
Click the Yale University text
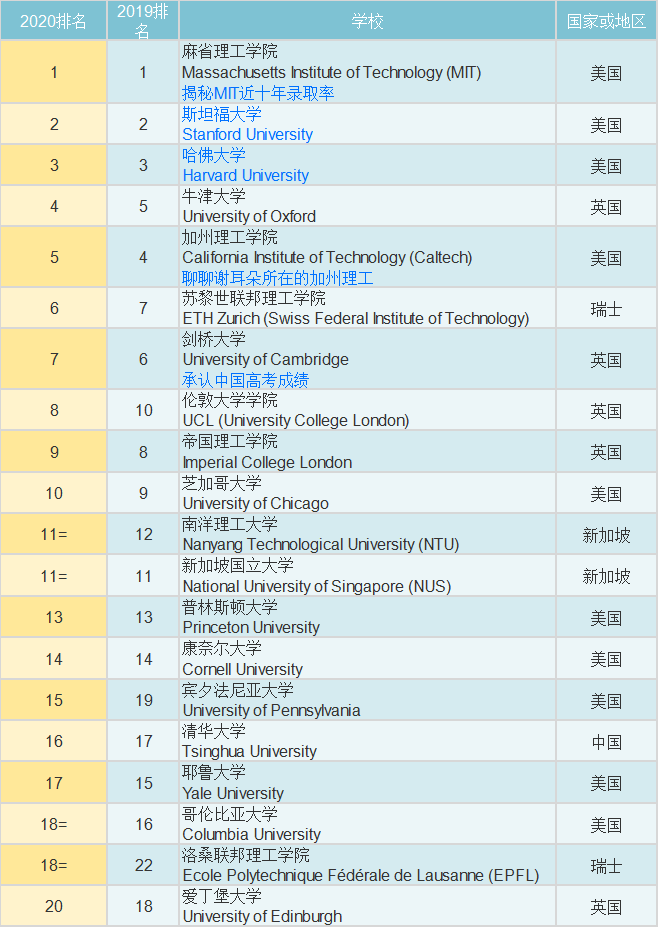pos(233,793)
